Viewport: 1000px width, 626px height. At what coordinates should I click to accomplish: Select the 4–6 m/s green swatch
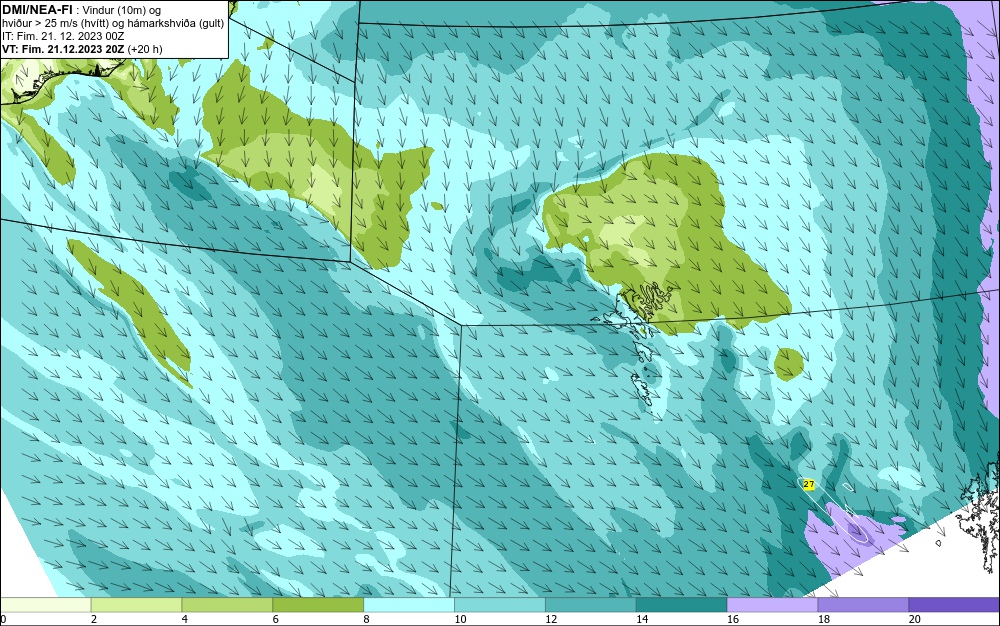pos(227,605)
